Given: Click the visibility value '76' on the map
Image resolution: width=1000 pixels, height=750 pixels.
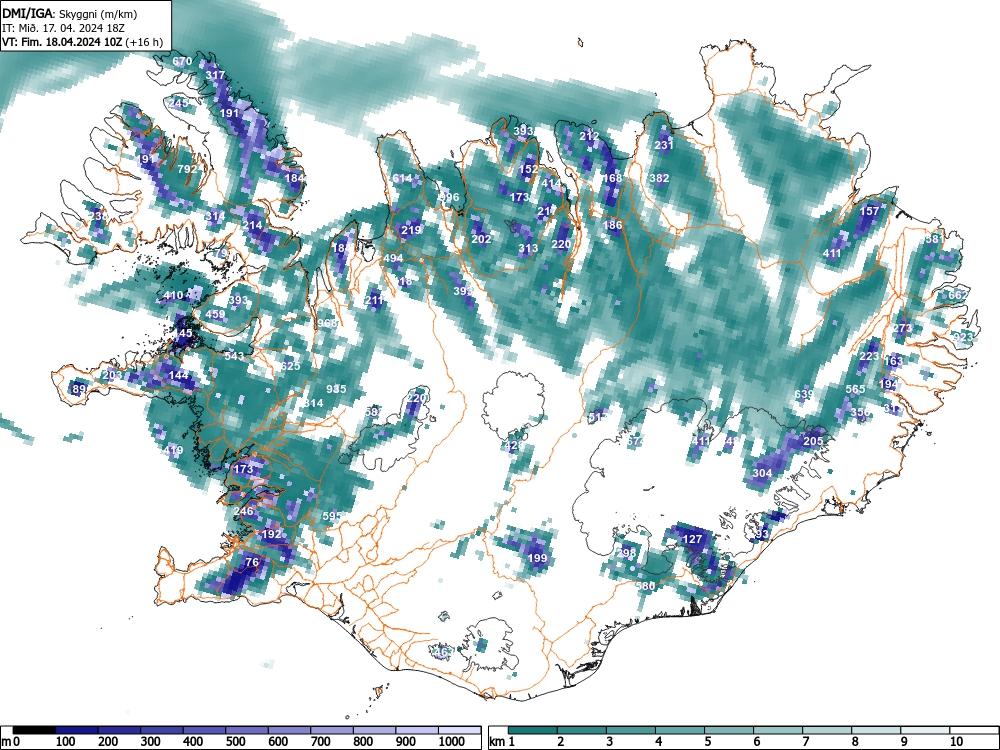Looking at the screenshot, I should coord(253,562).
